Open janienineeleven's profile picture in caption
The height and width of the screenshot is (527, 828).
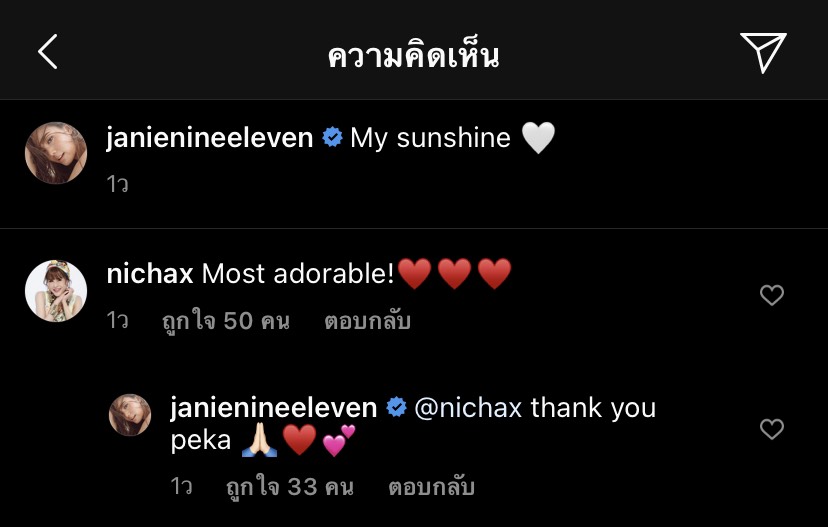[x=56, y=153]
